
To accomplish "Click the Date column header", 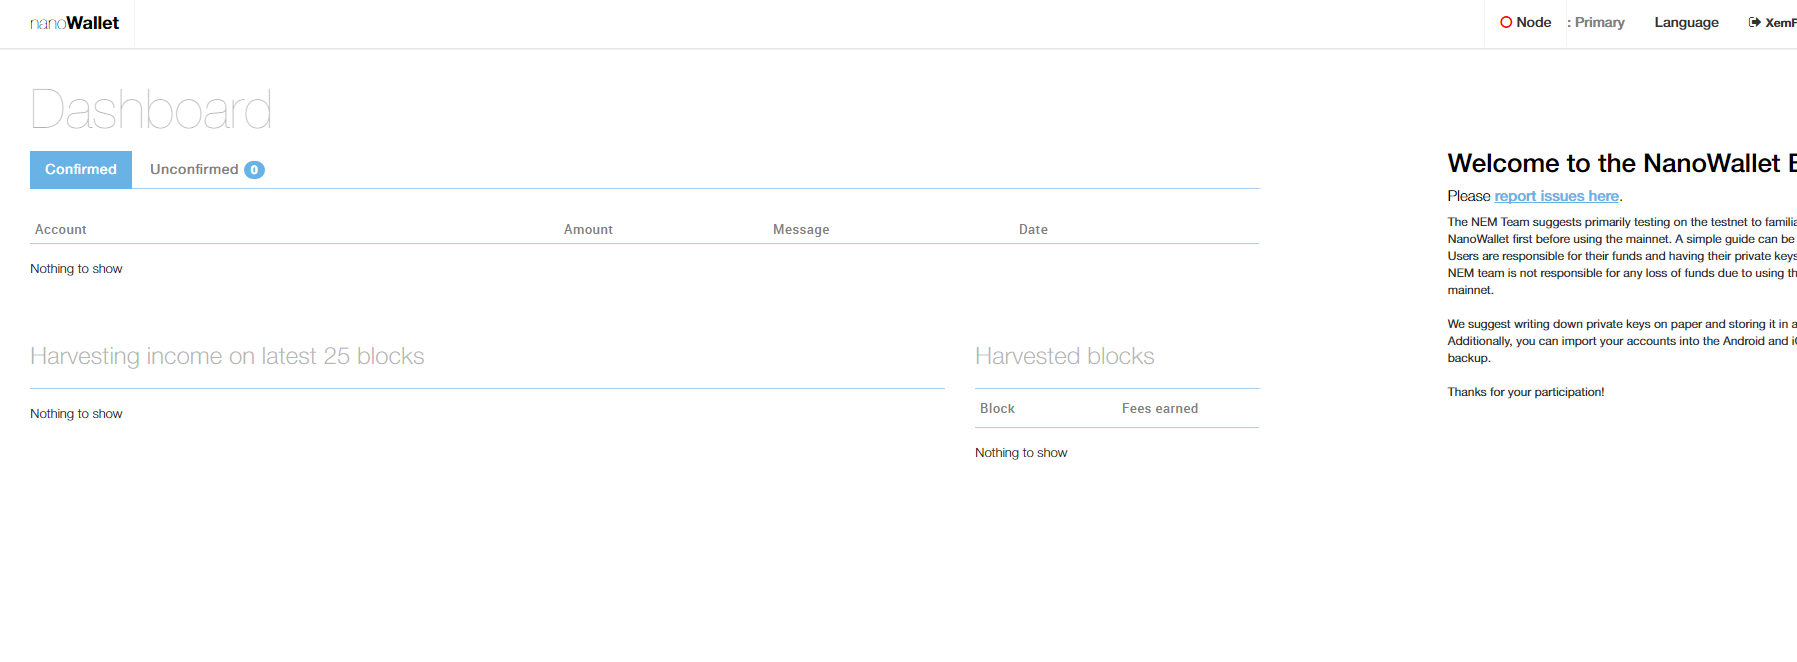I will 1033,229.
